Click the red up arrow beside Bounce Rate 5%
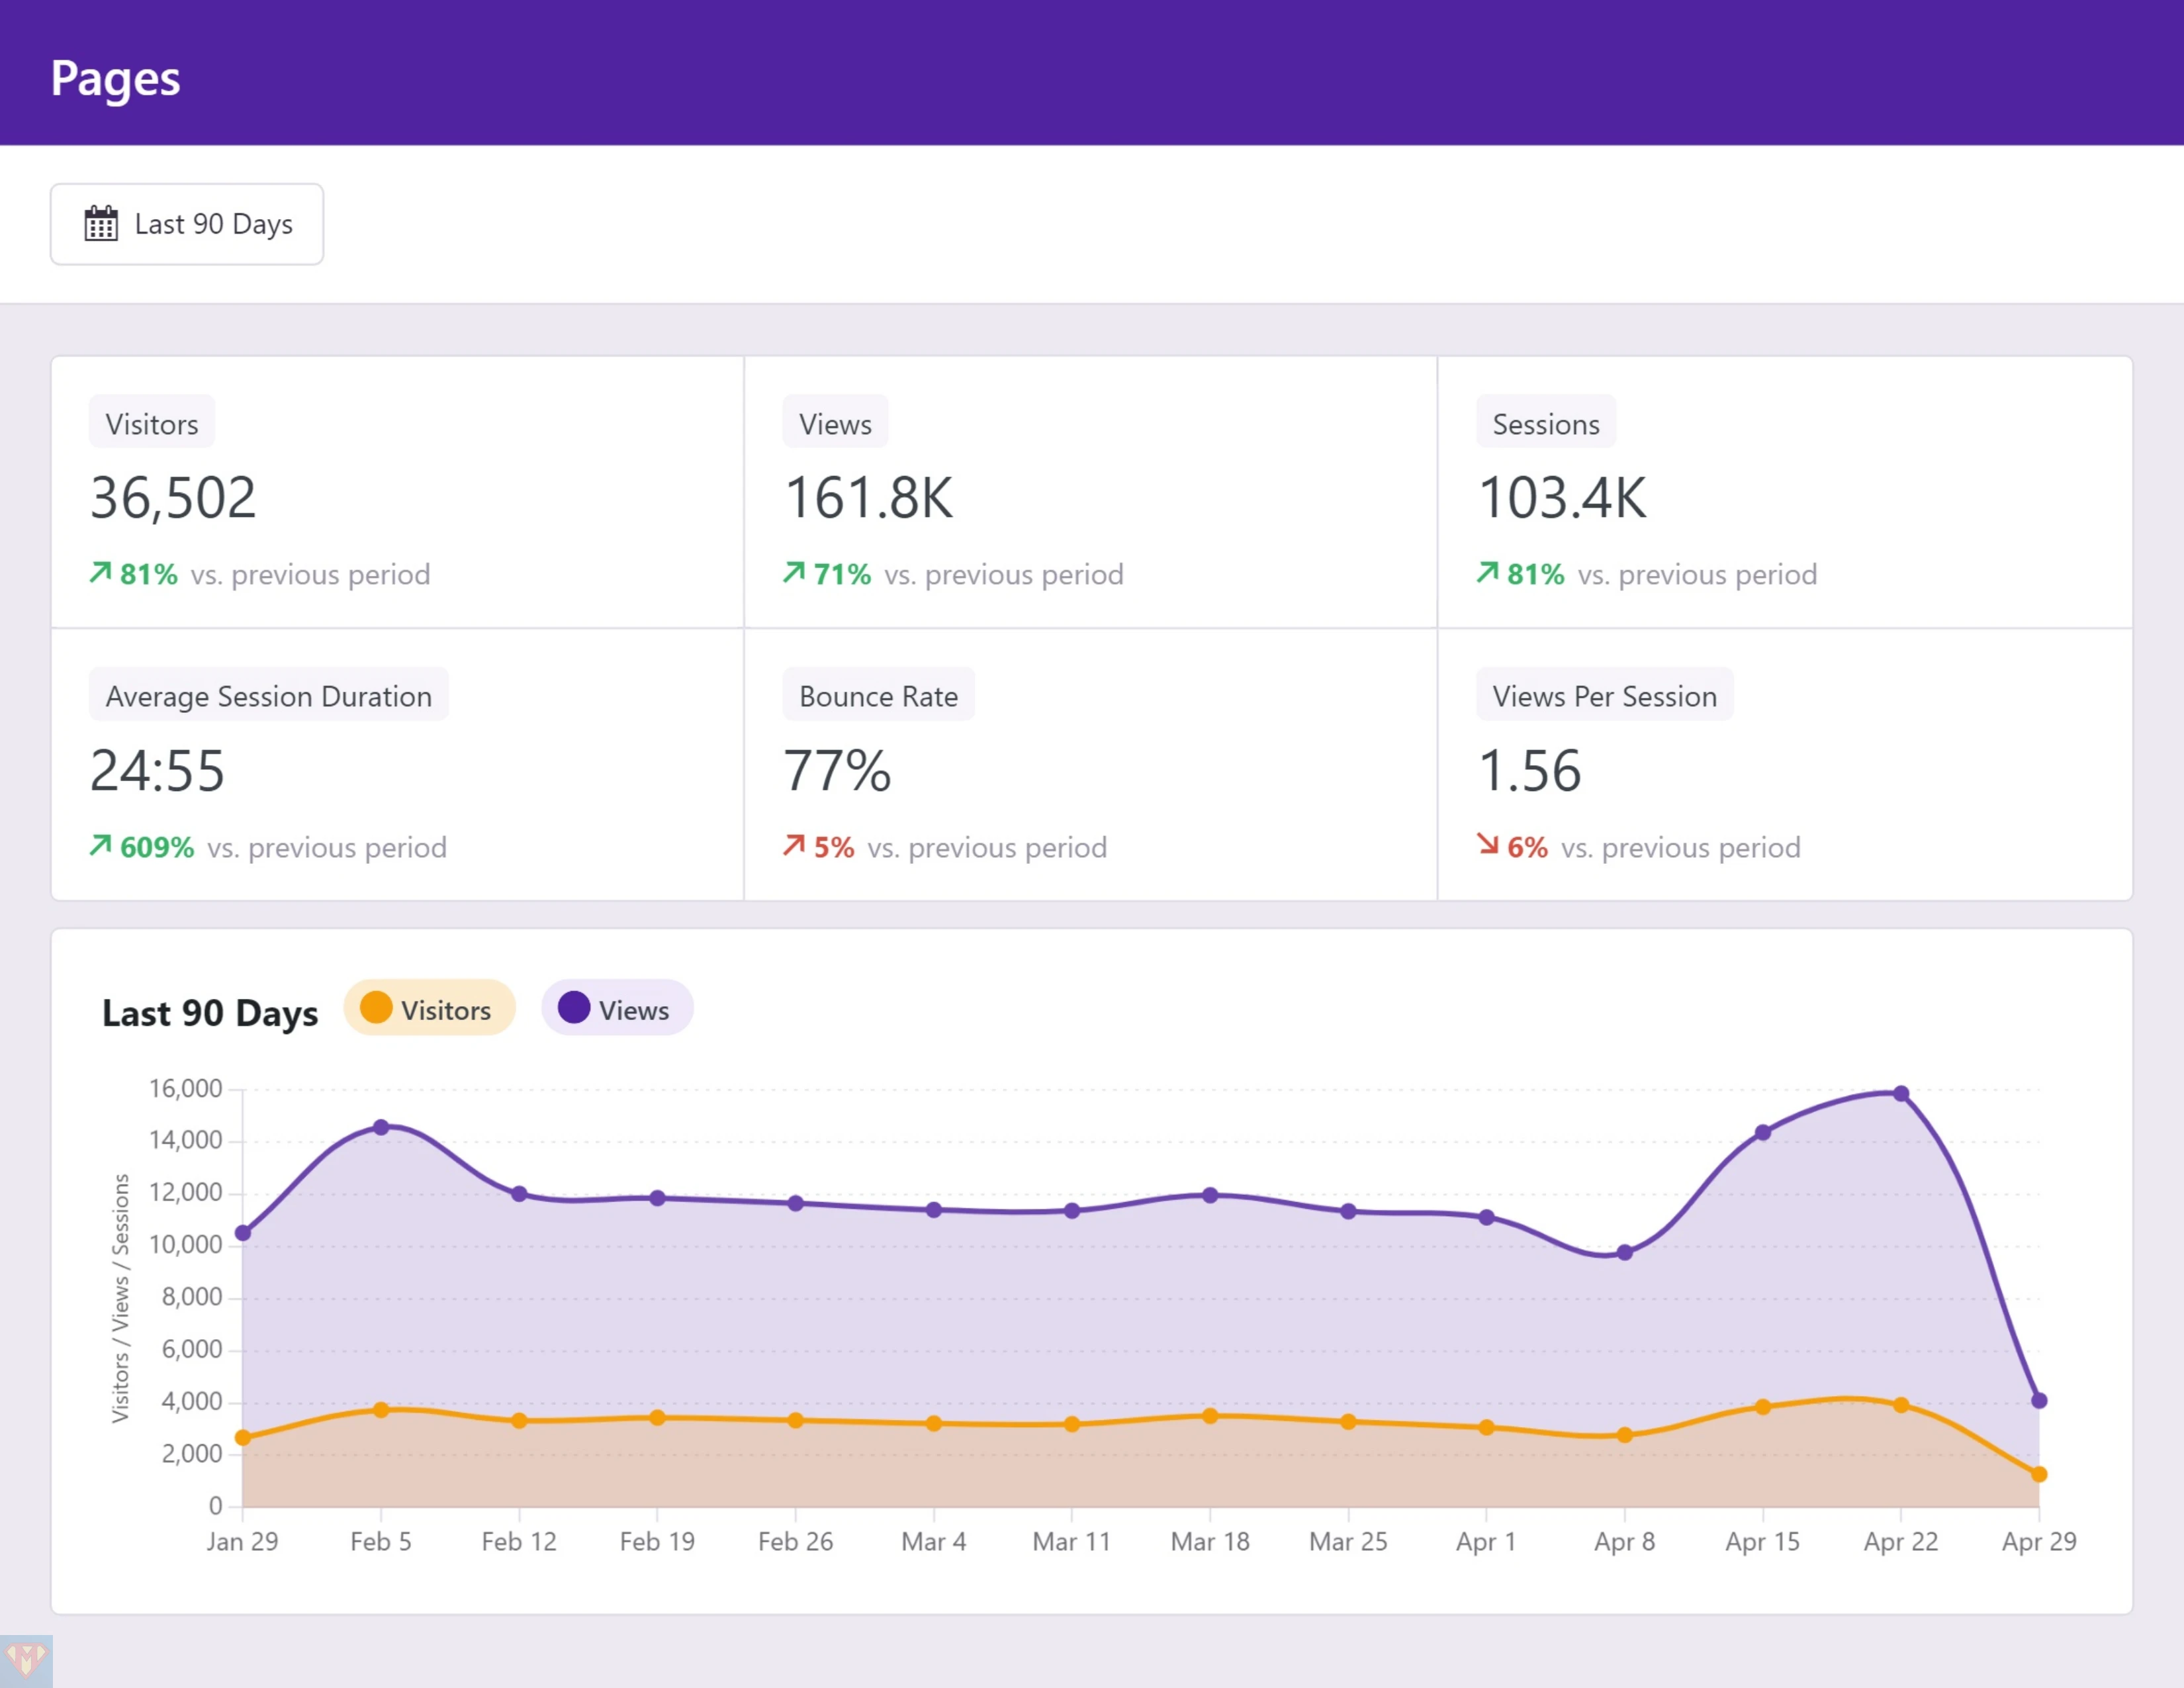Viewport: 2184px width, 1688px height. (793, 845)
